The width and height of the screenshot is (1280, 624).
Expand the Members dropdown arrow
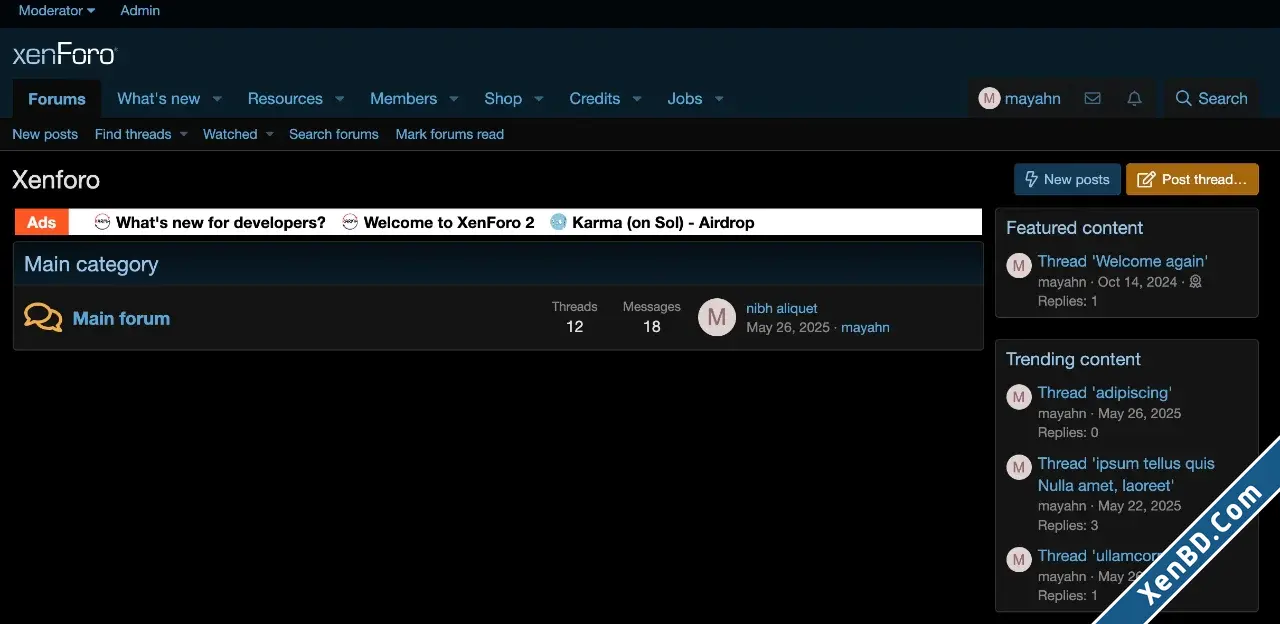click(453, 99)
